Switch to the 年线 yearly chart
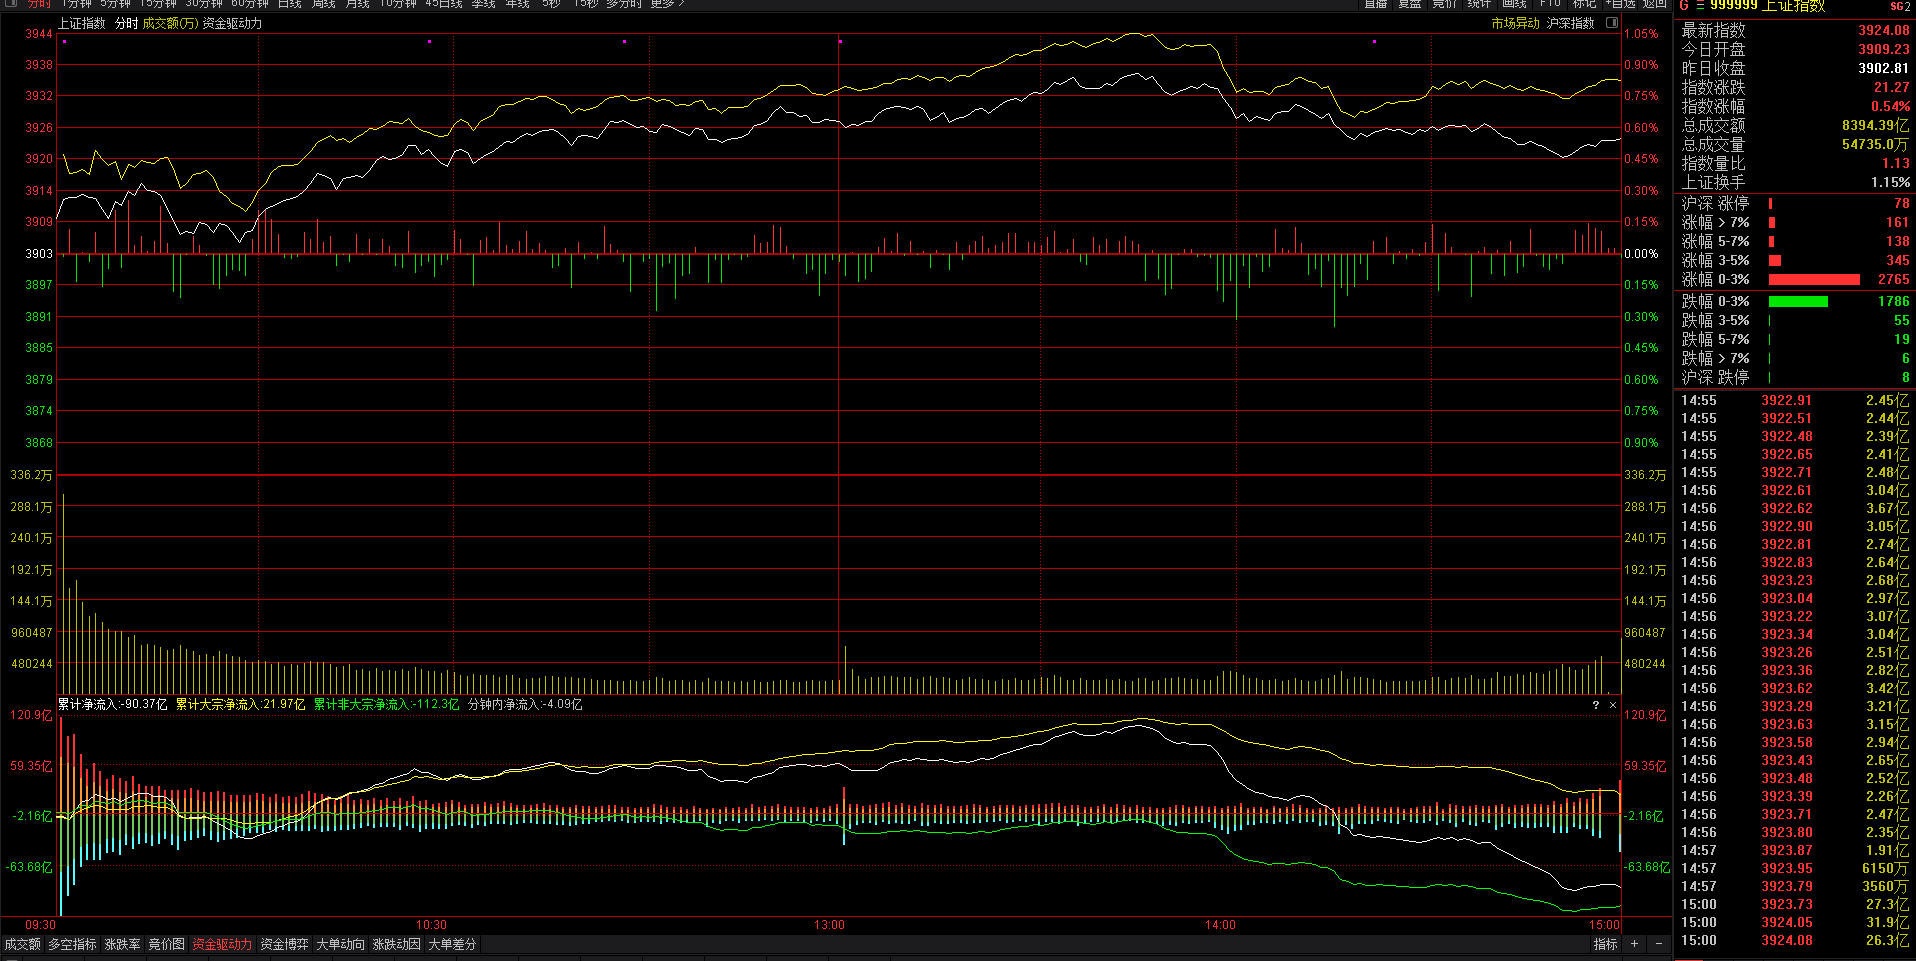Viewport: 1916px width, 961px height. point(518,3)
